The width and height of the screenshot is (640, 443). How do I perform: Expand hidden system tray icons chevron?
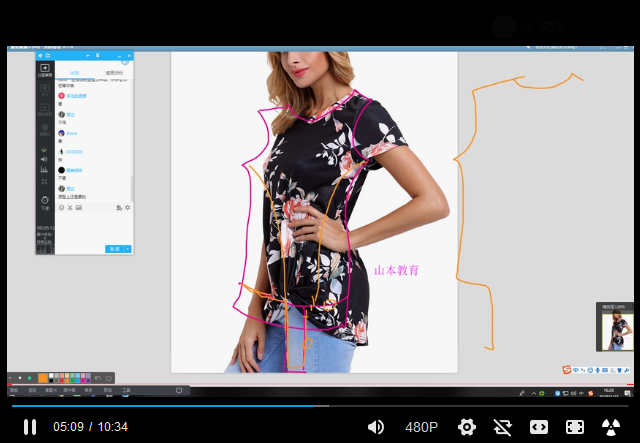(533, 393)
